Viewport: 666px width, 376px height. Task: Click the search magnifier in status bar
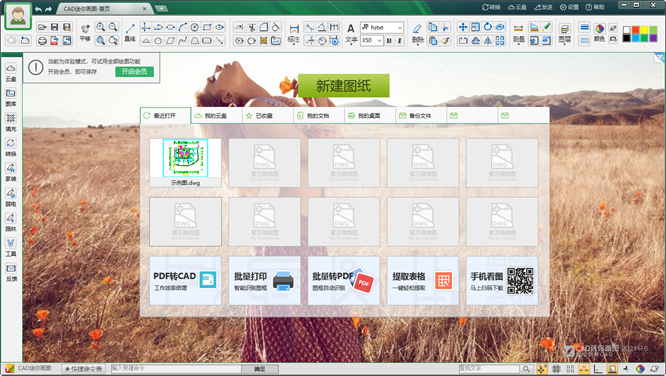pyautogui.click(x=526, y=369)
